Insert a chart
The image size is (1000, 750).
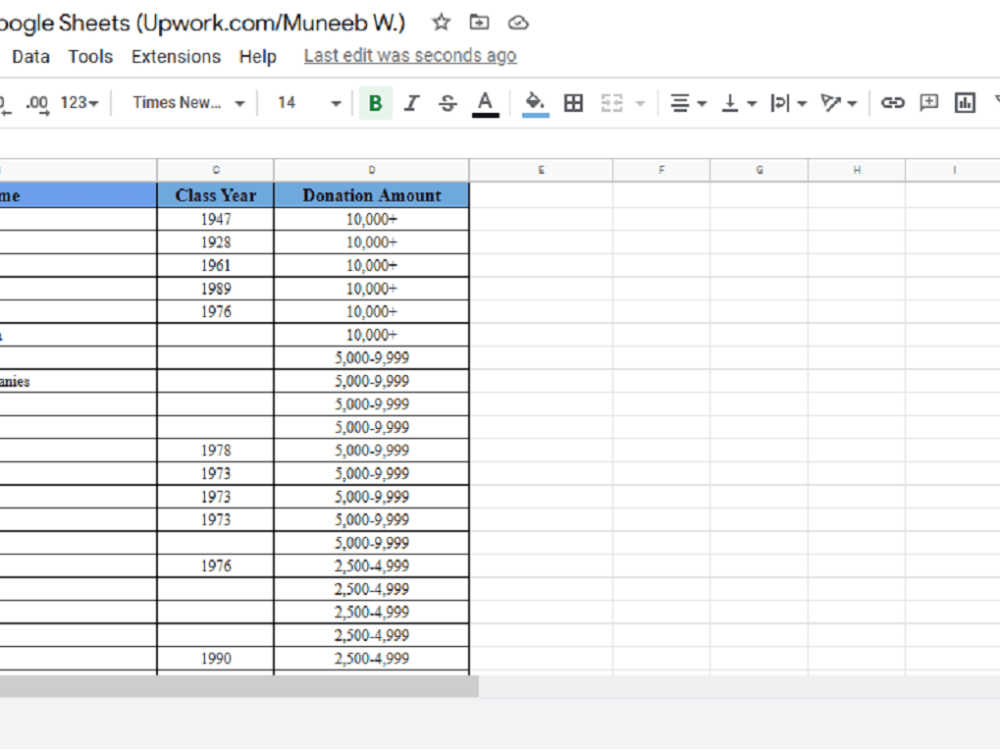click(x=966, y=102)
